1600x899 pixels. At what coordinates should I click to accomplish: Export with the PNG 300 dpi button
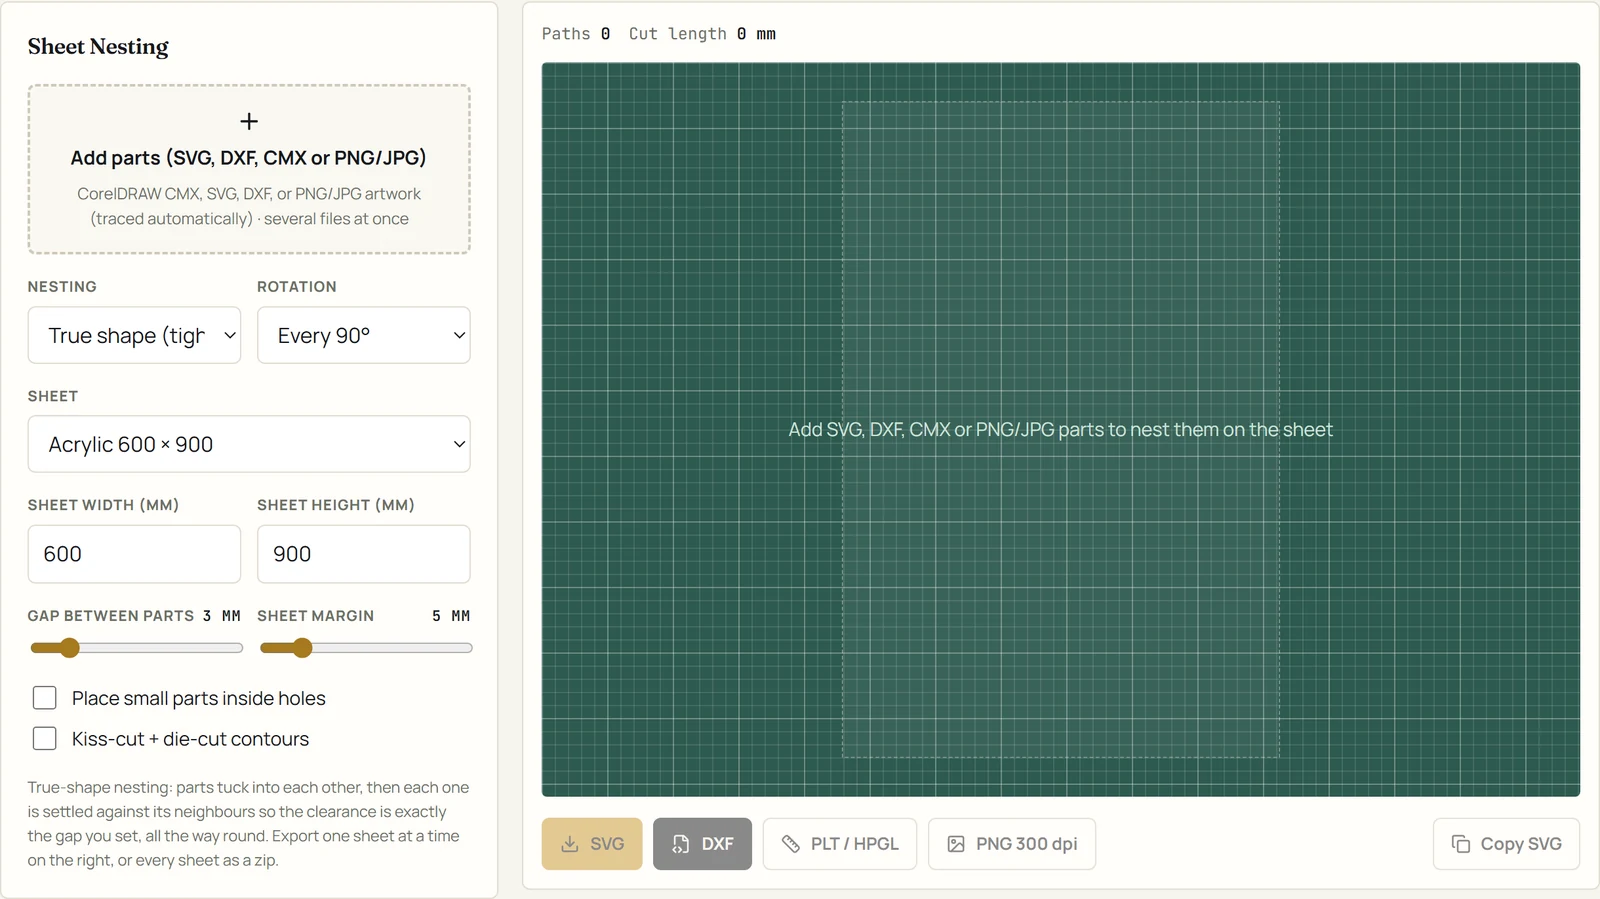(1012, 844)
